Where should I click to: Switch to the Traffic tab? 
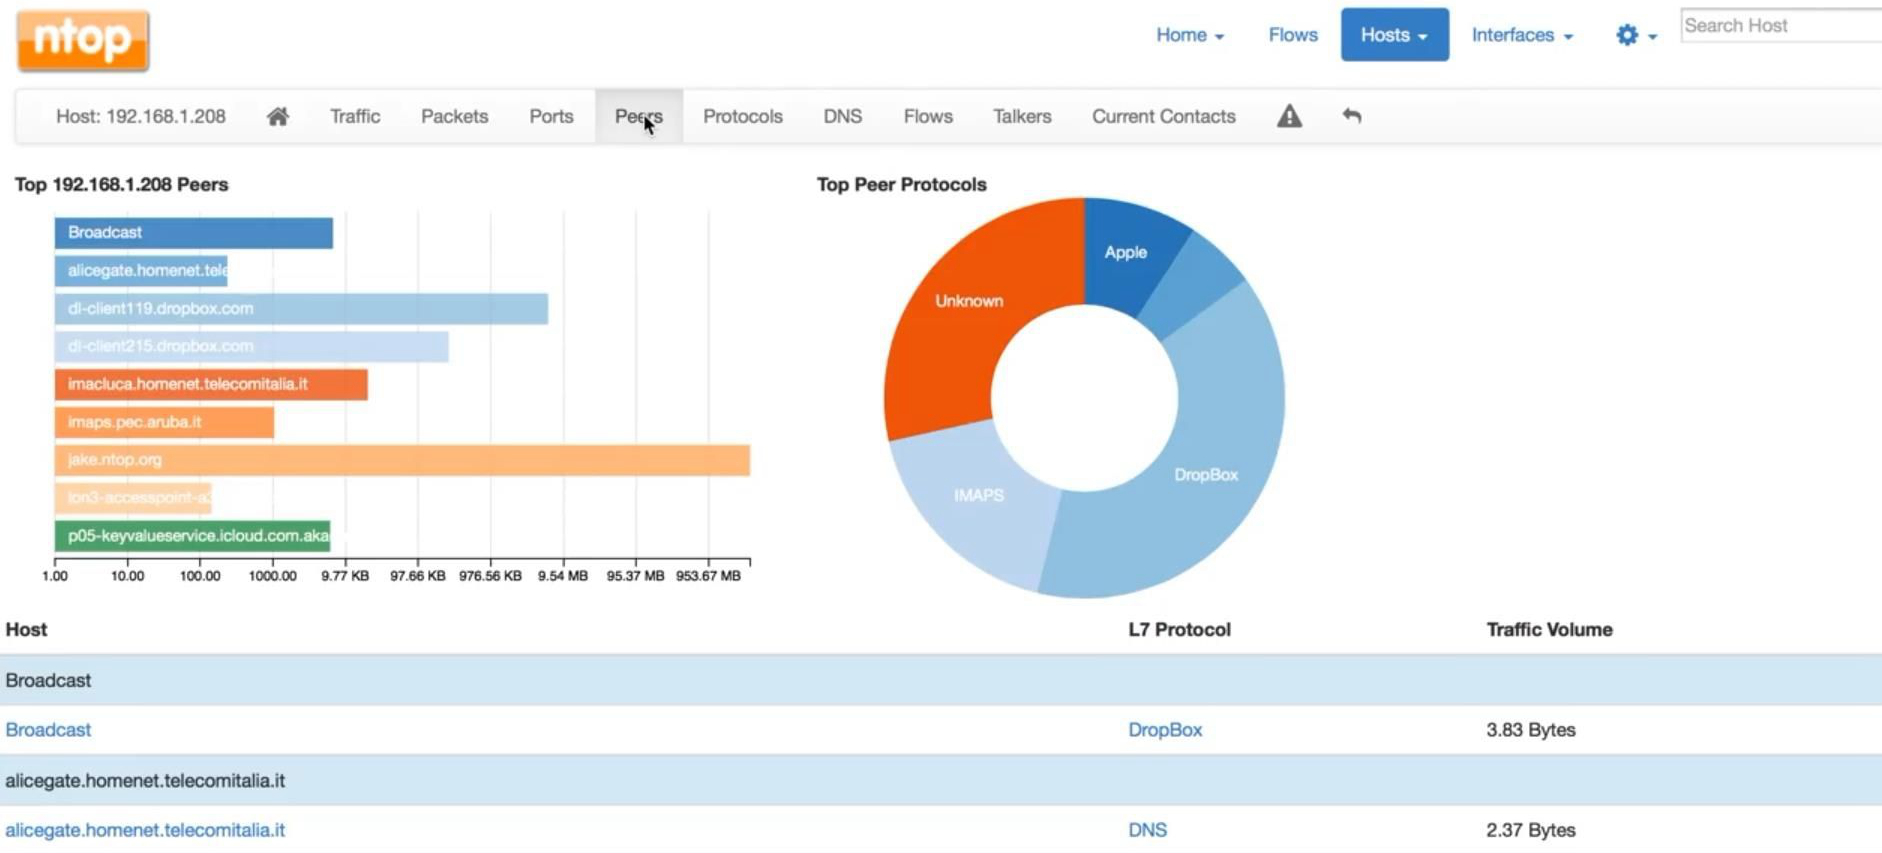pyautogui.click(x=355, y=116)
